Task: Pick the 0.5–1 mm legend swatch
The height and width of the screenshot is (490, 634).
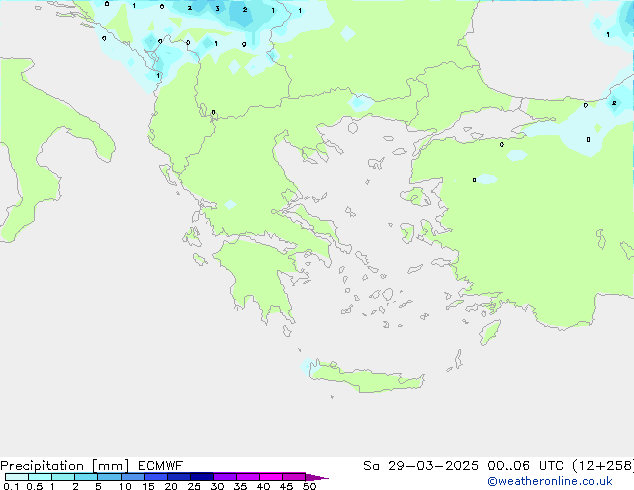Action: click(x=40, y=477)
